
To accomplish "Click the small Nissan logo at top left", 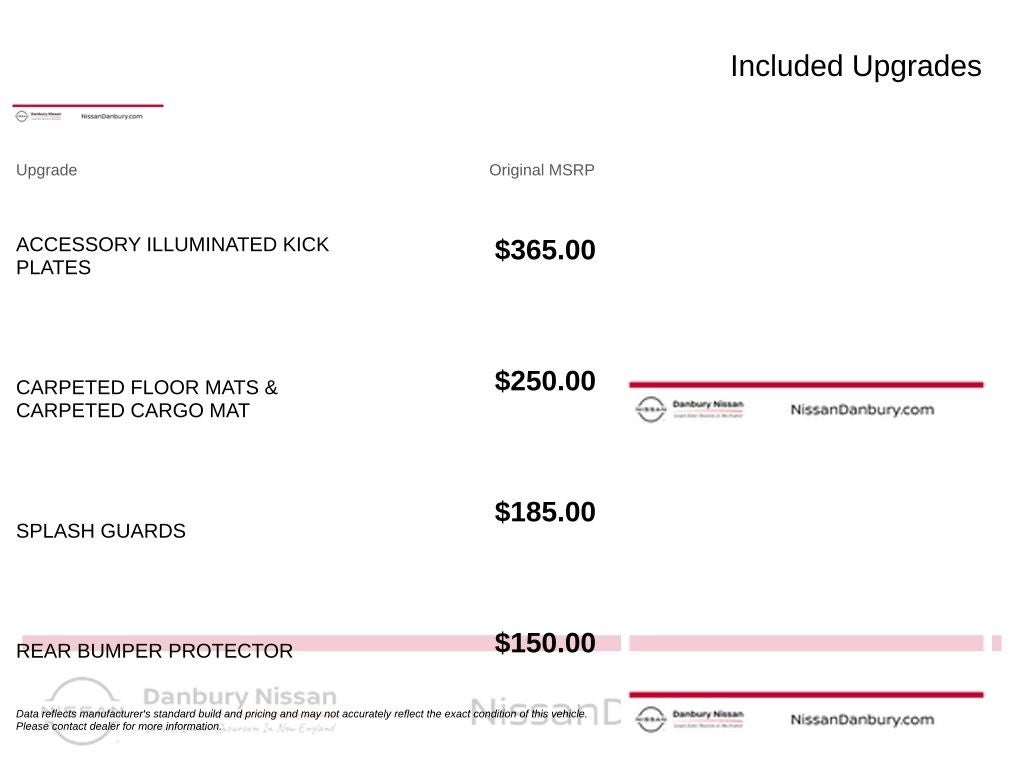I will coord(22,116).
